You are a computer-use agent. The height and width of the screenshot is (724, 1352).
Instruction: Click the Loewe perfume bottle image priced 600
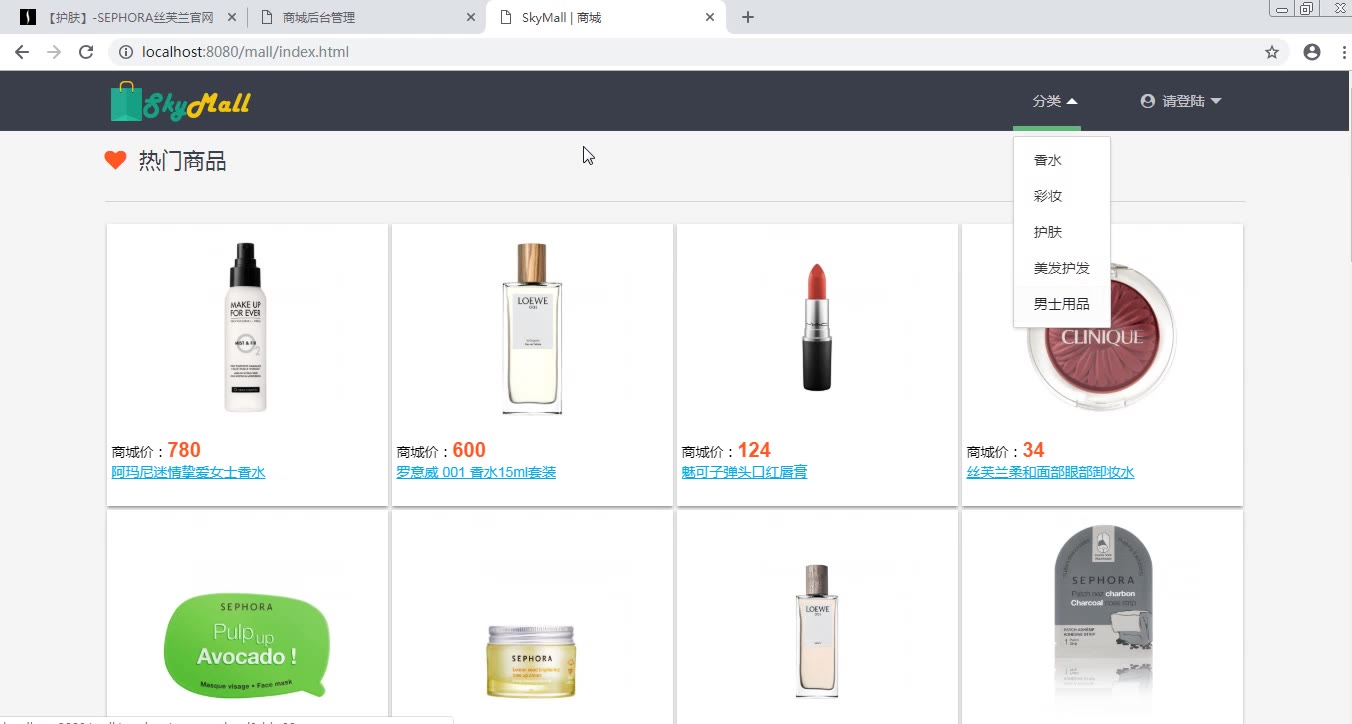[x=532, y=328]
